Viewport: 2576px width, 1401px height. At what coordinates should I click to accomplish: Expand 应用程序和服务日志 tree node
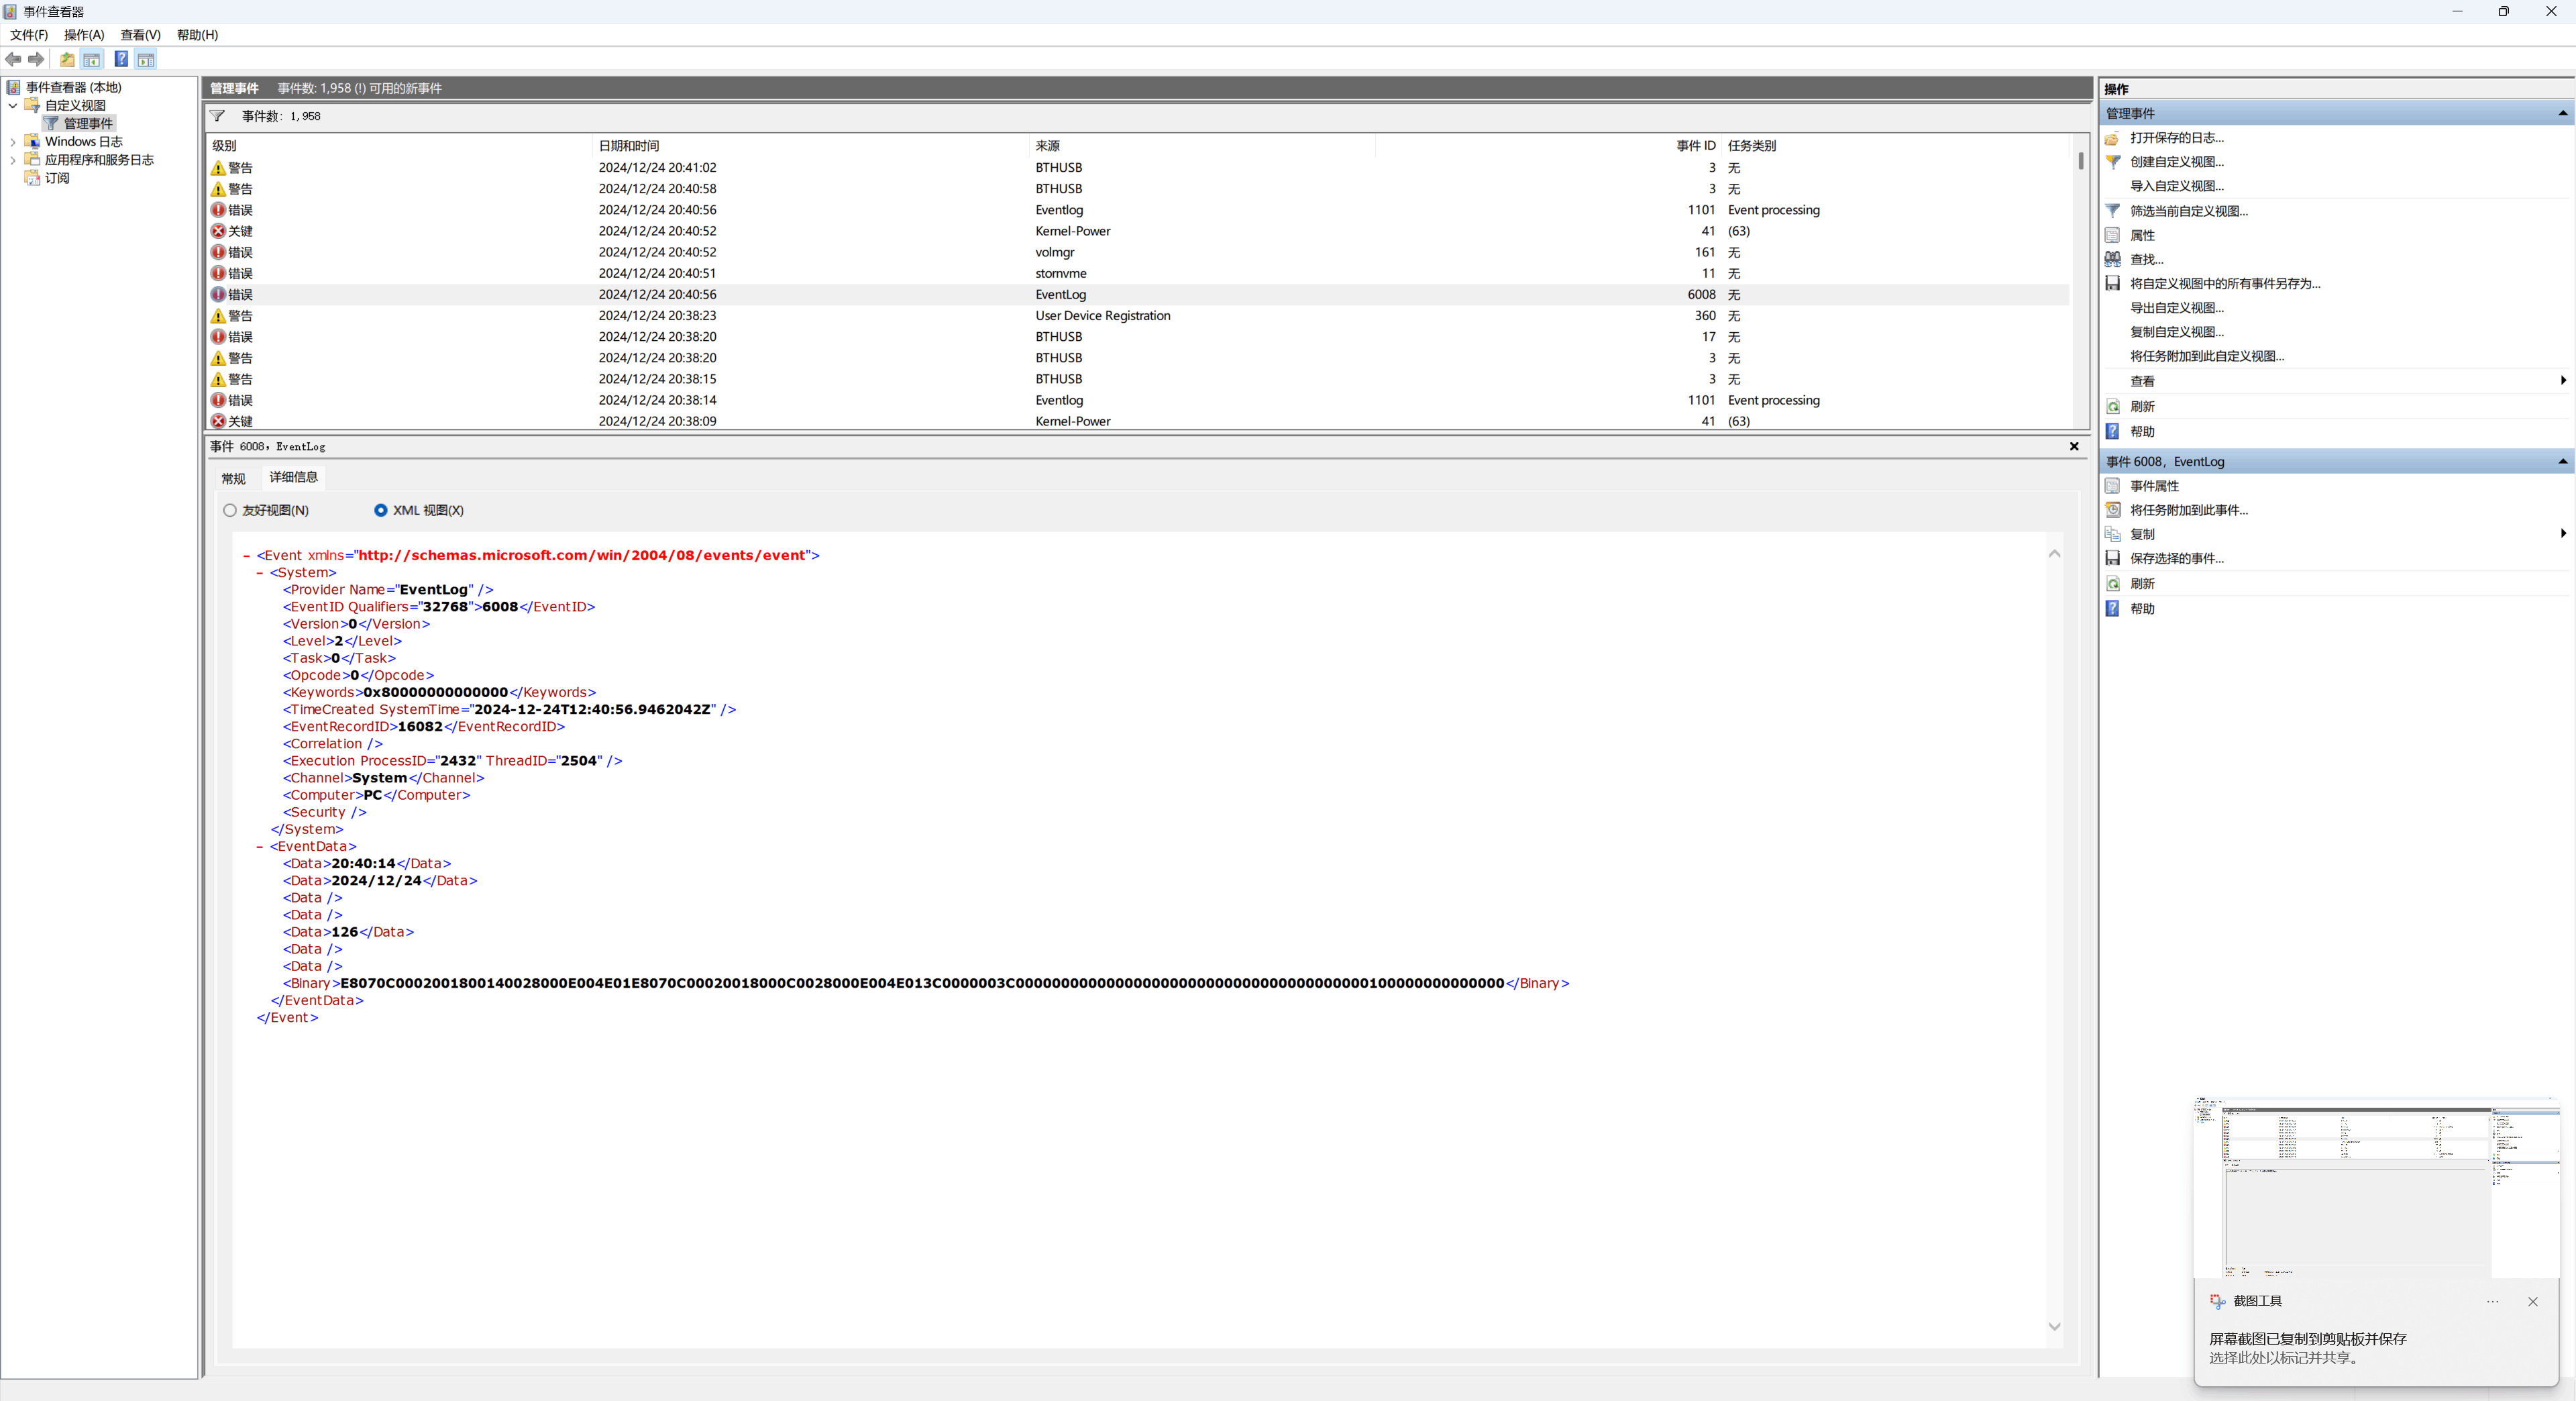[13, 160]
